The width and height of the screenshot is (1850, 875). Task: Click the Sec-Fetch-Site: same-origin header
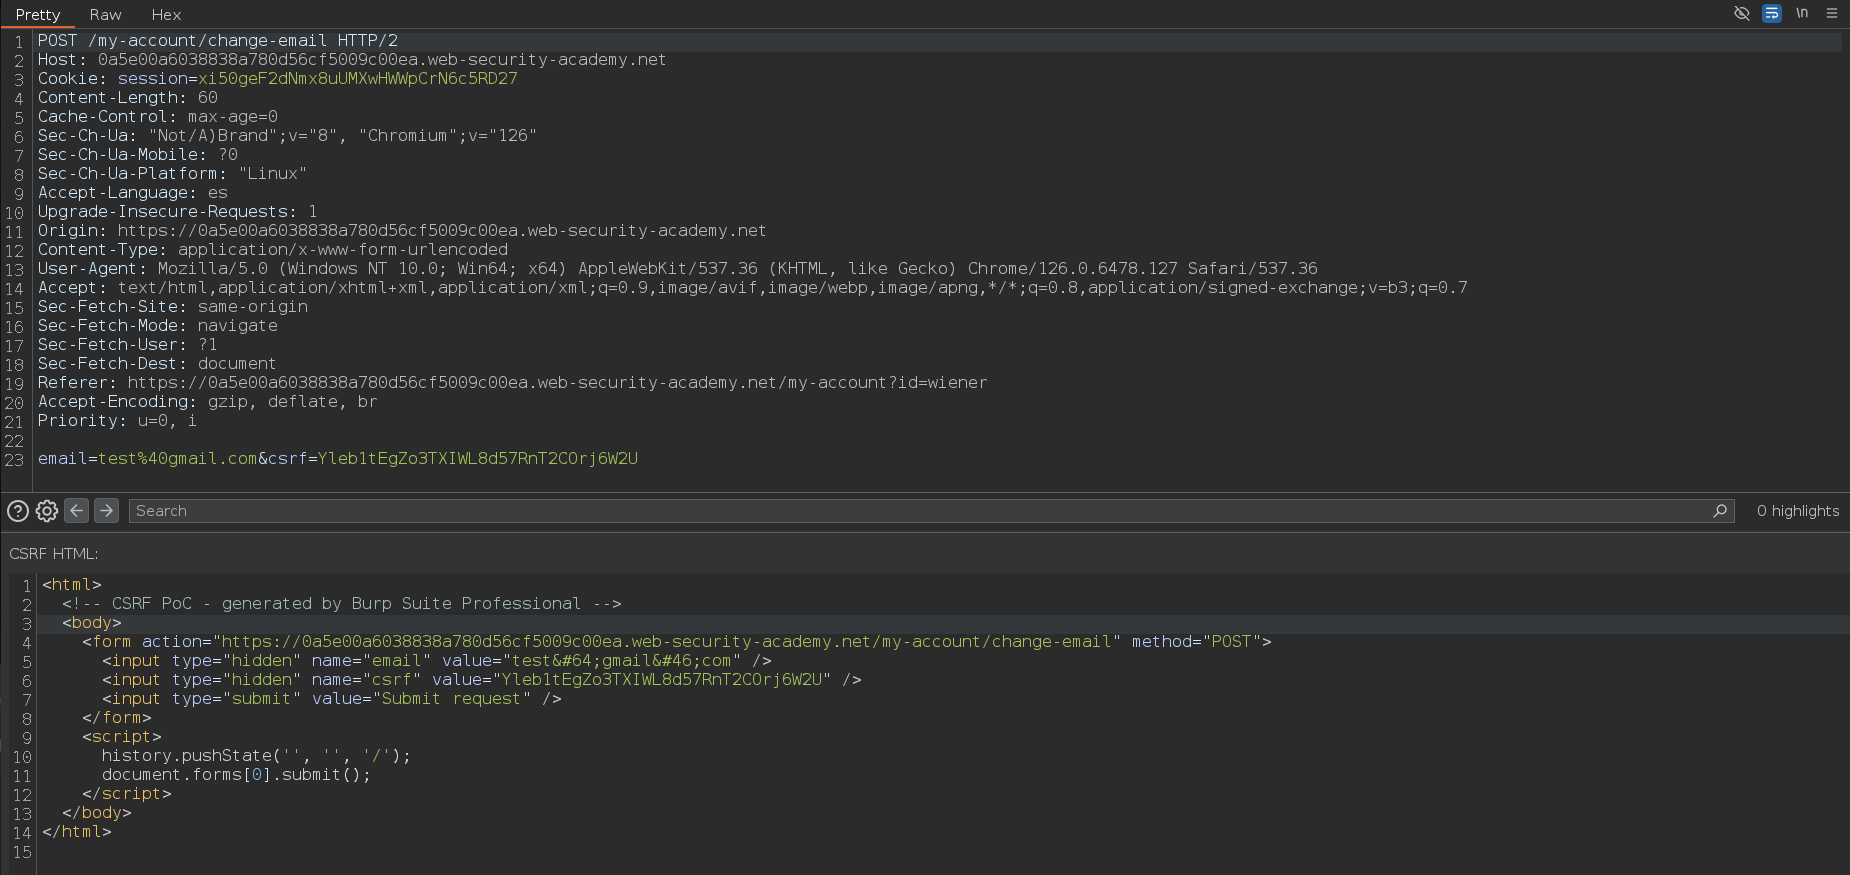coord(173,307)
